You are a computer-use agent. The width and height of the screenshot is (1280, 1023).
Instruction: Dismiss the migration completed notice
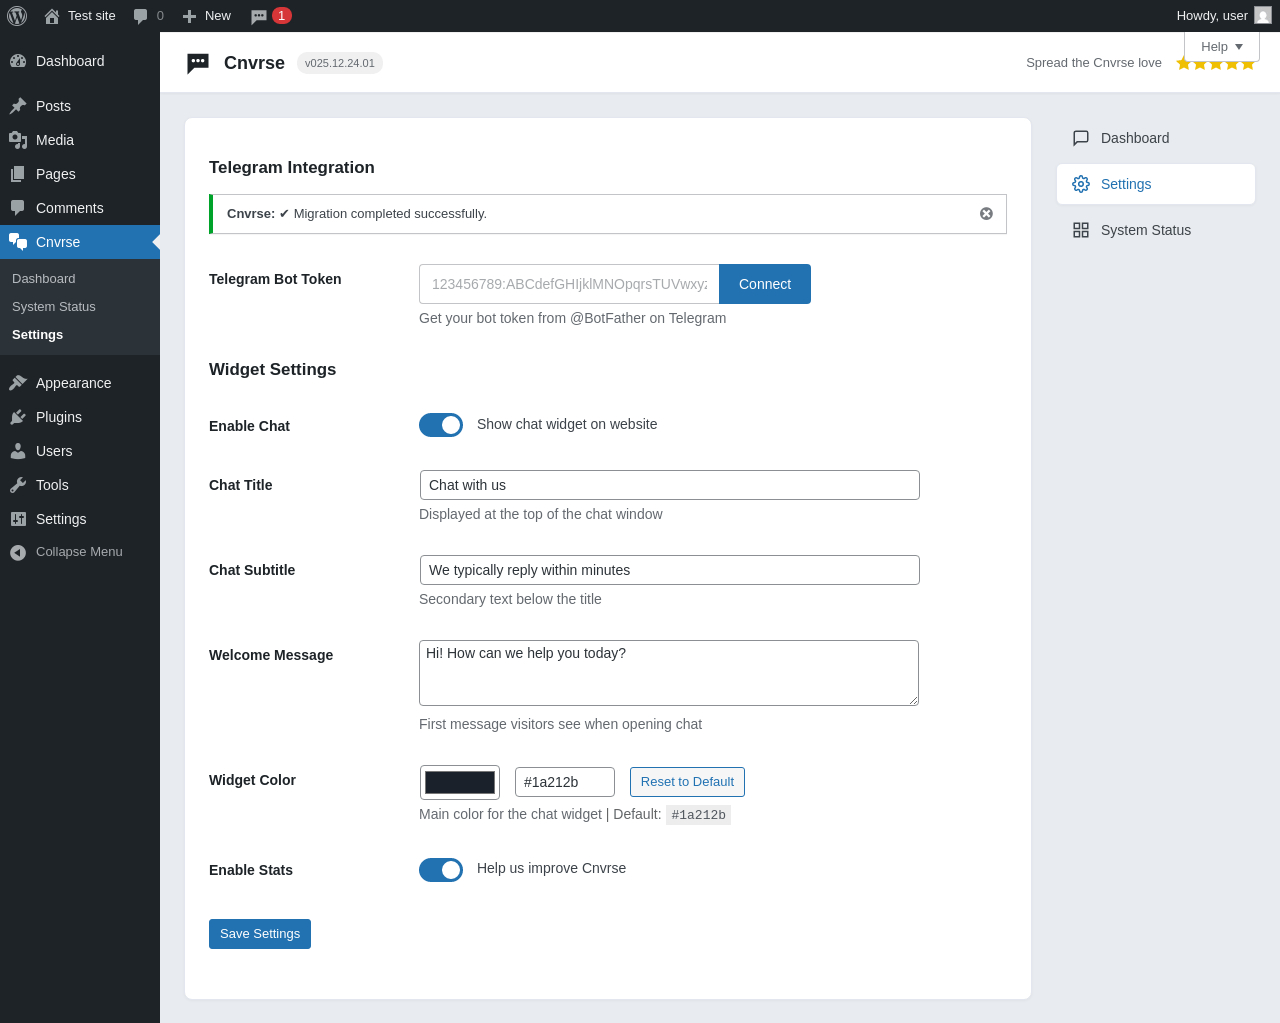(x=986, y=214)
